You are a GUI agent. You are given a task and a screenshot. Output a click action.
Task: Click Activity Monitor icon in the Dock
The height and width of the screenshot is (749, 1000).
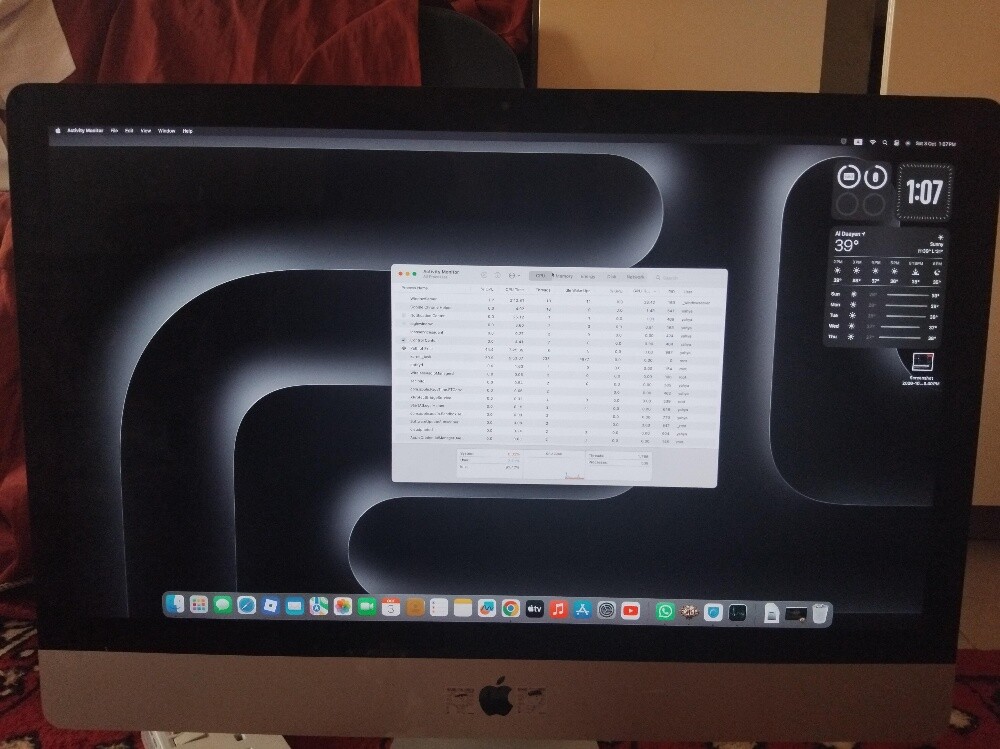(738, 613)
